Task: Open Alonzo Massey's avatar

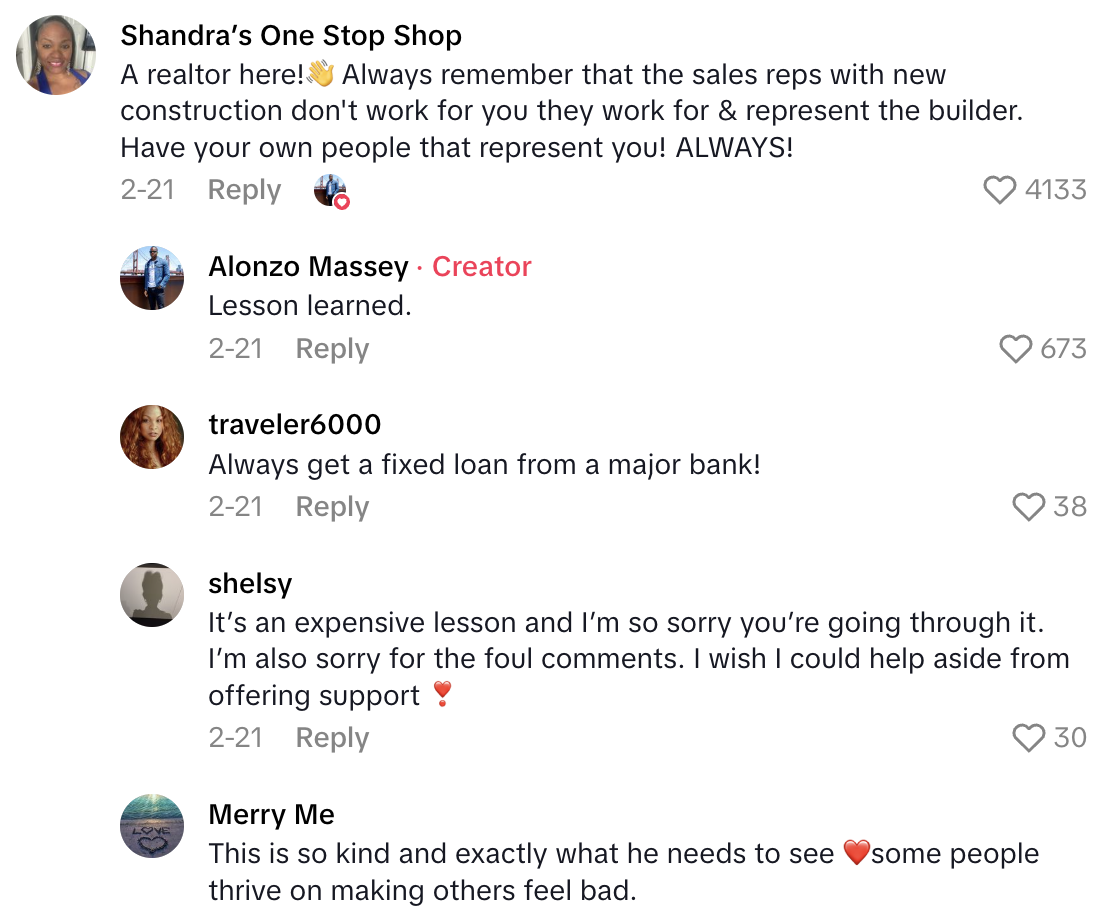Action: tap(152, 278)
